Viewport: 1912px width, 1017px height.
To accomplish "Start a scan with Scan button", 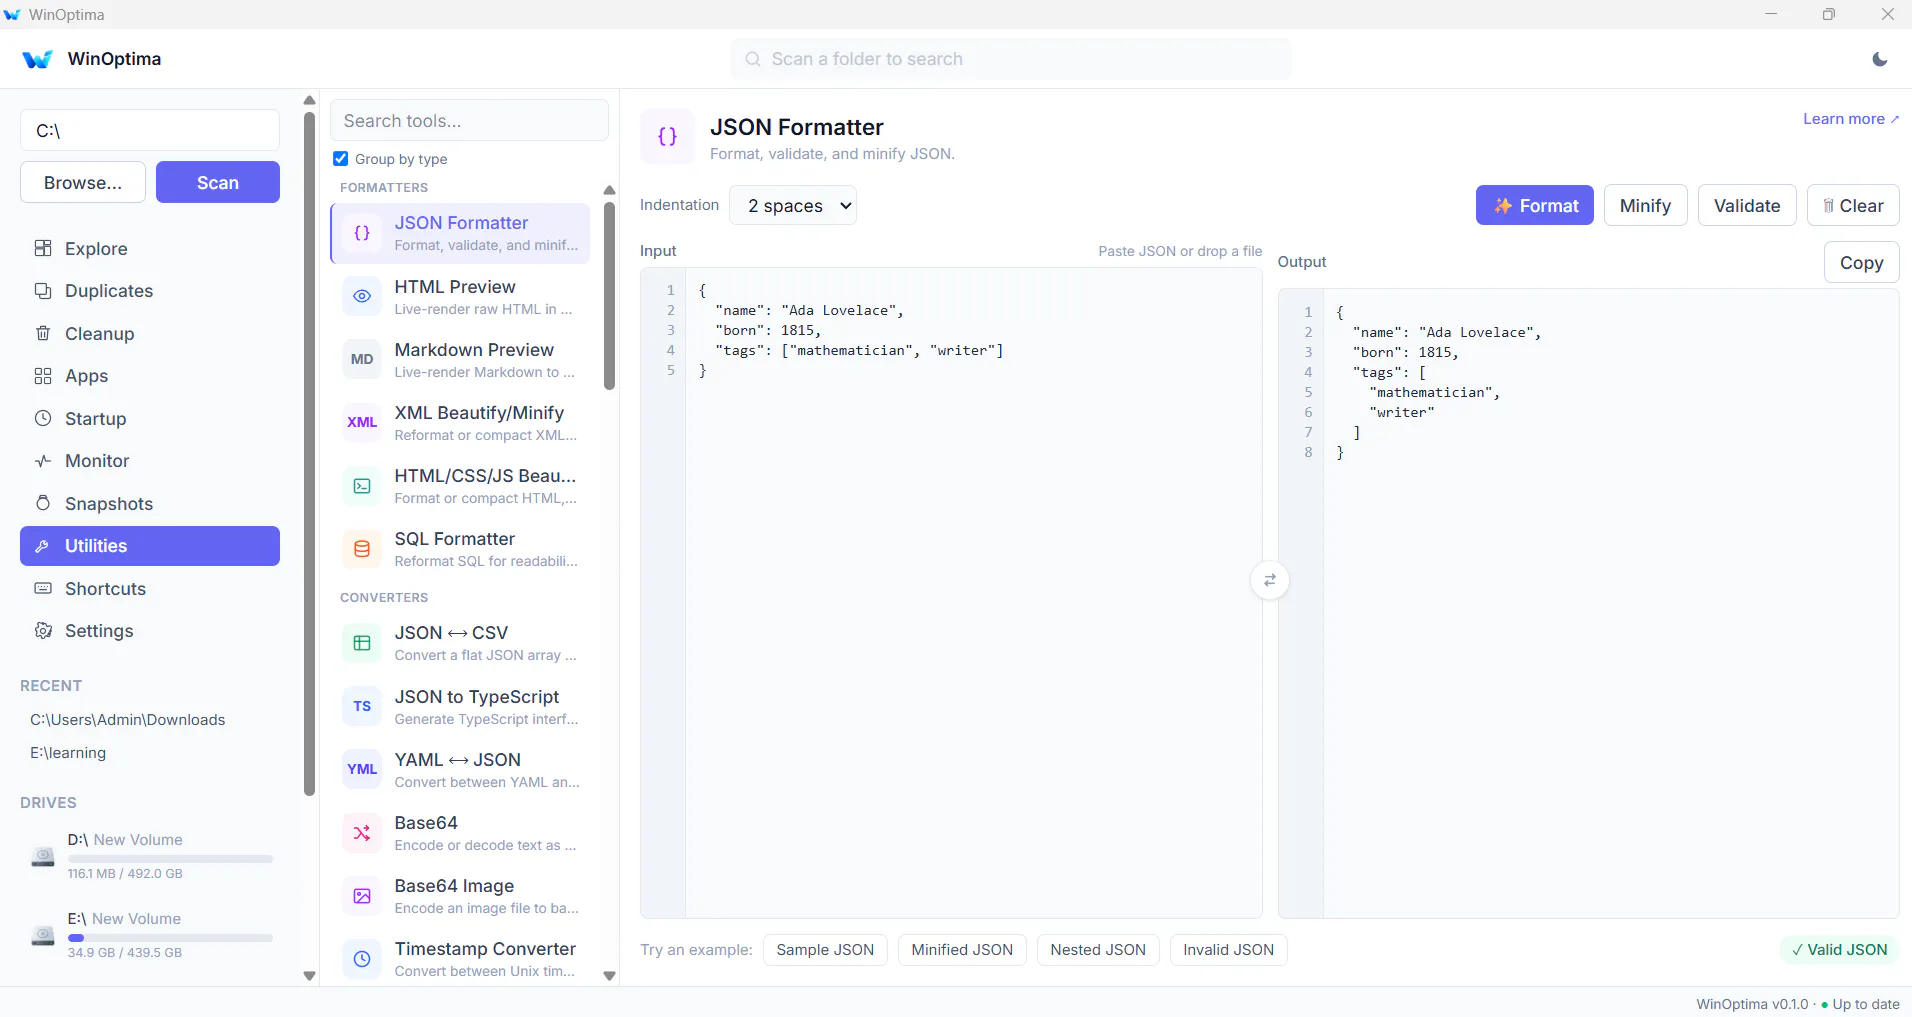I will click(218, 182).
